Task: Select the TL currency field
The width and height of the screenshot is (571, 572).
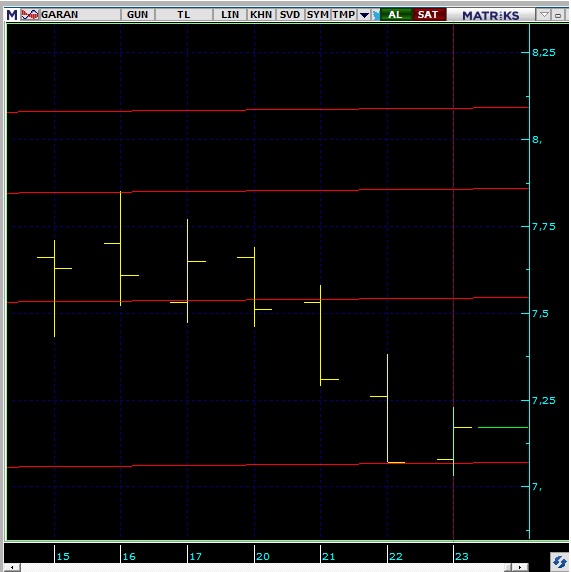Action: pyautogui.click(x=184, y=15)
